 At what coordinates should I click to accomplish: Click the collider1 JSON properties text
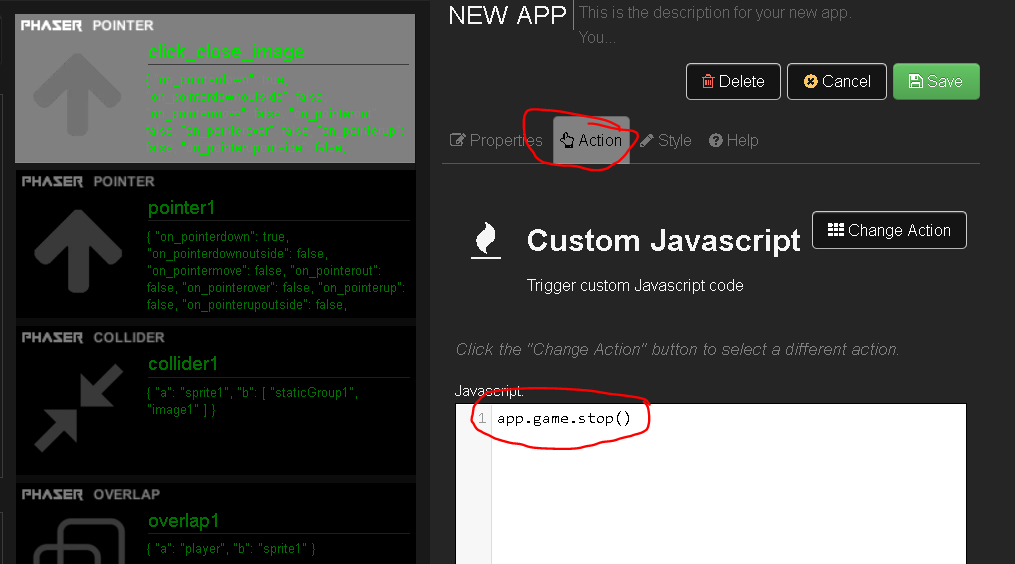click(x=252, y=401)
